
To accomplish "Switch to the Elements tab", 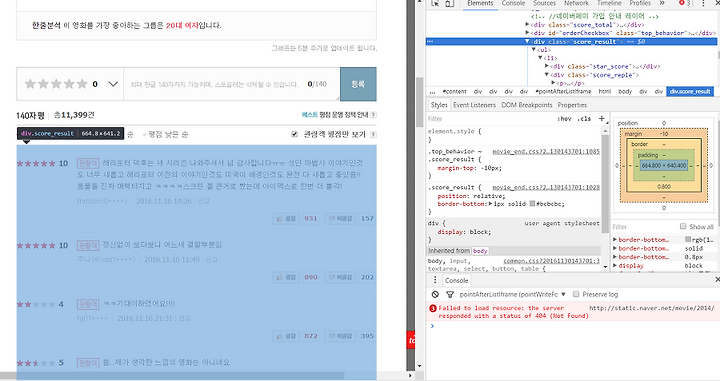I will (x=480, y=3).
